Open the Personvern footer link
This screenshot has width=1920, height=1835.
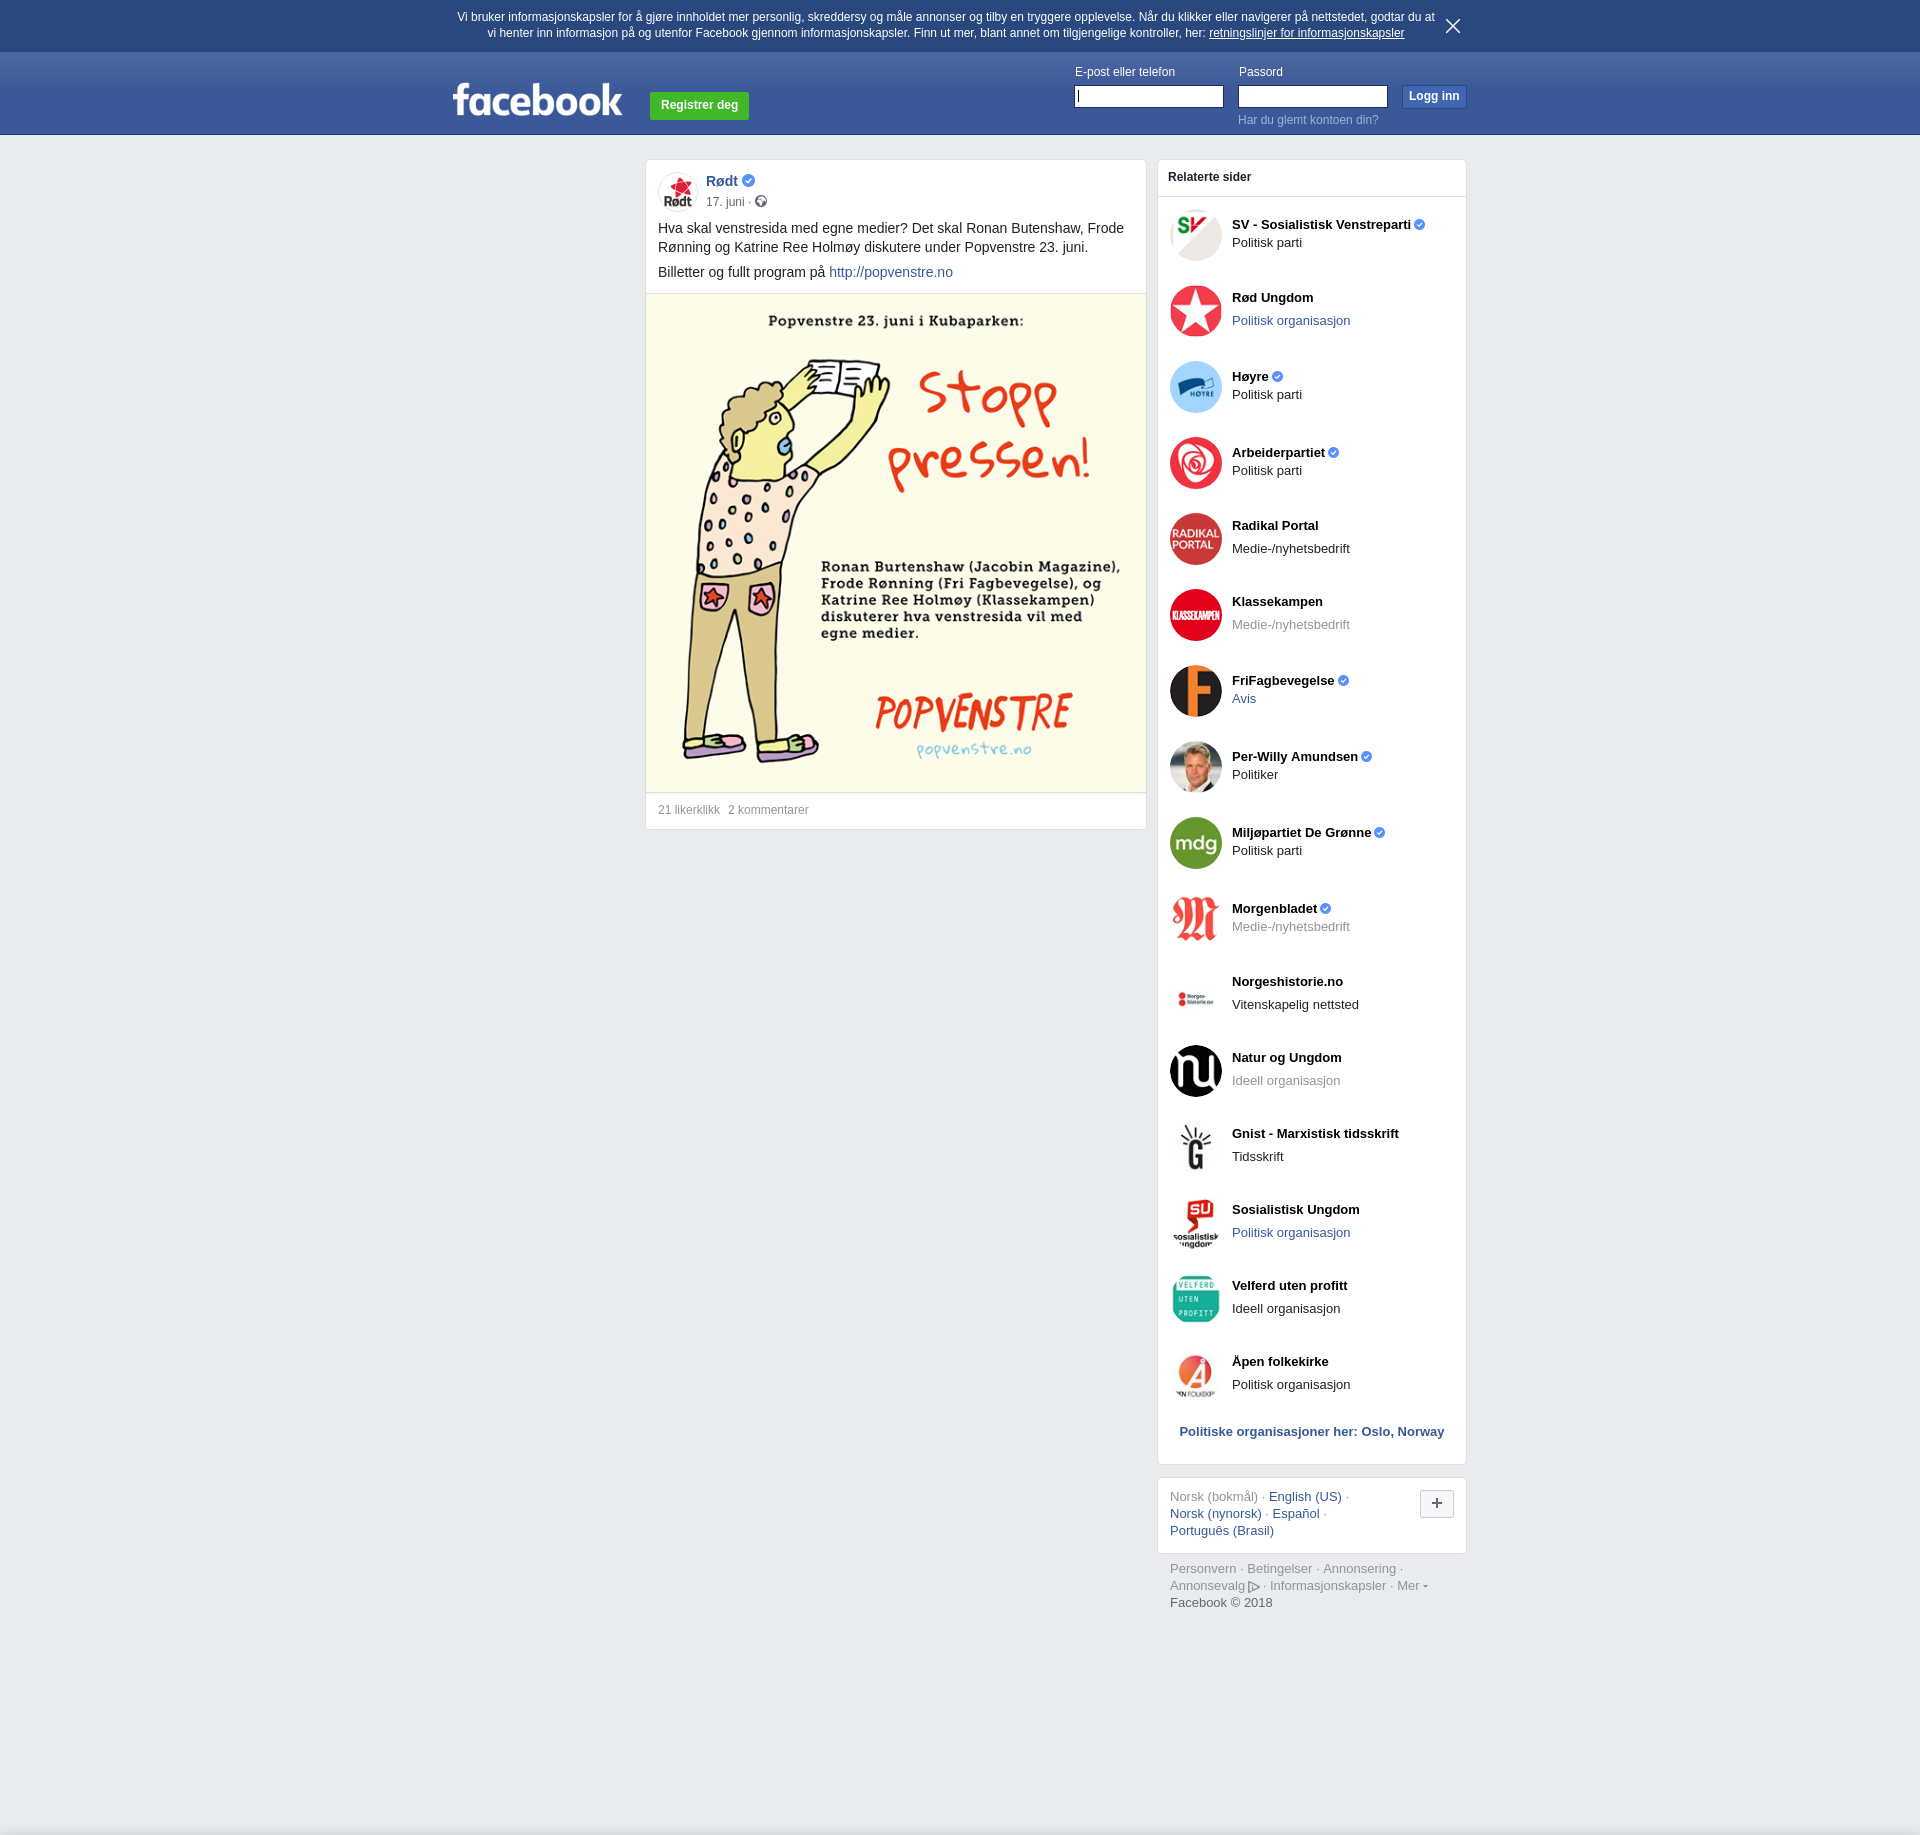(1203, 1569)
